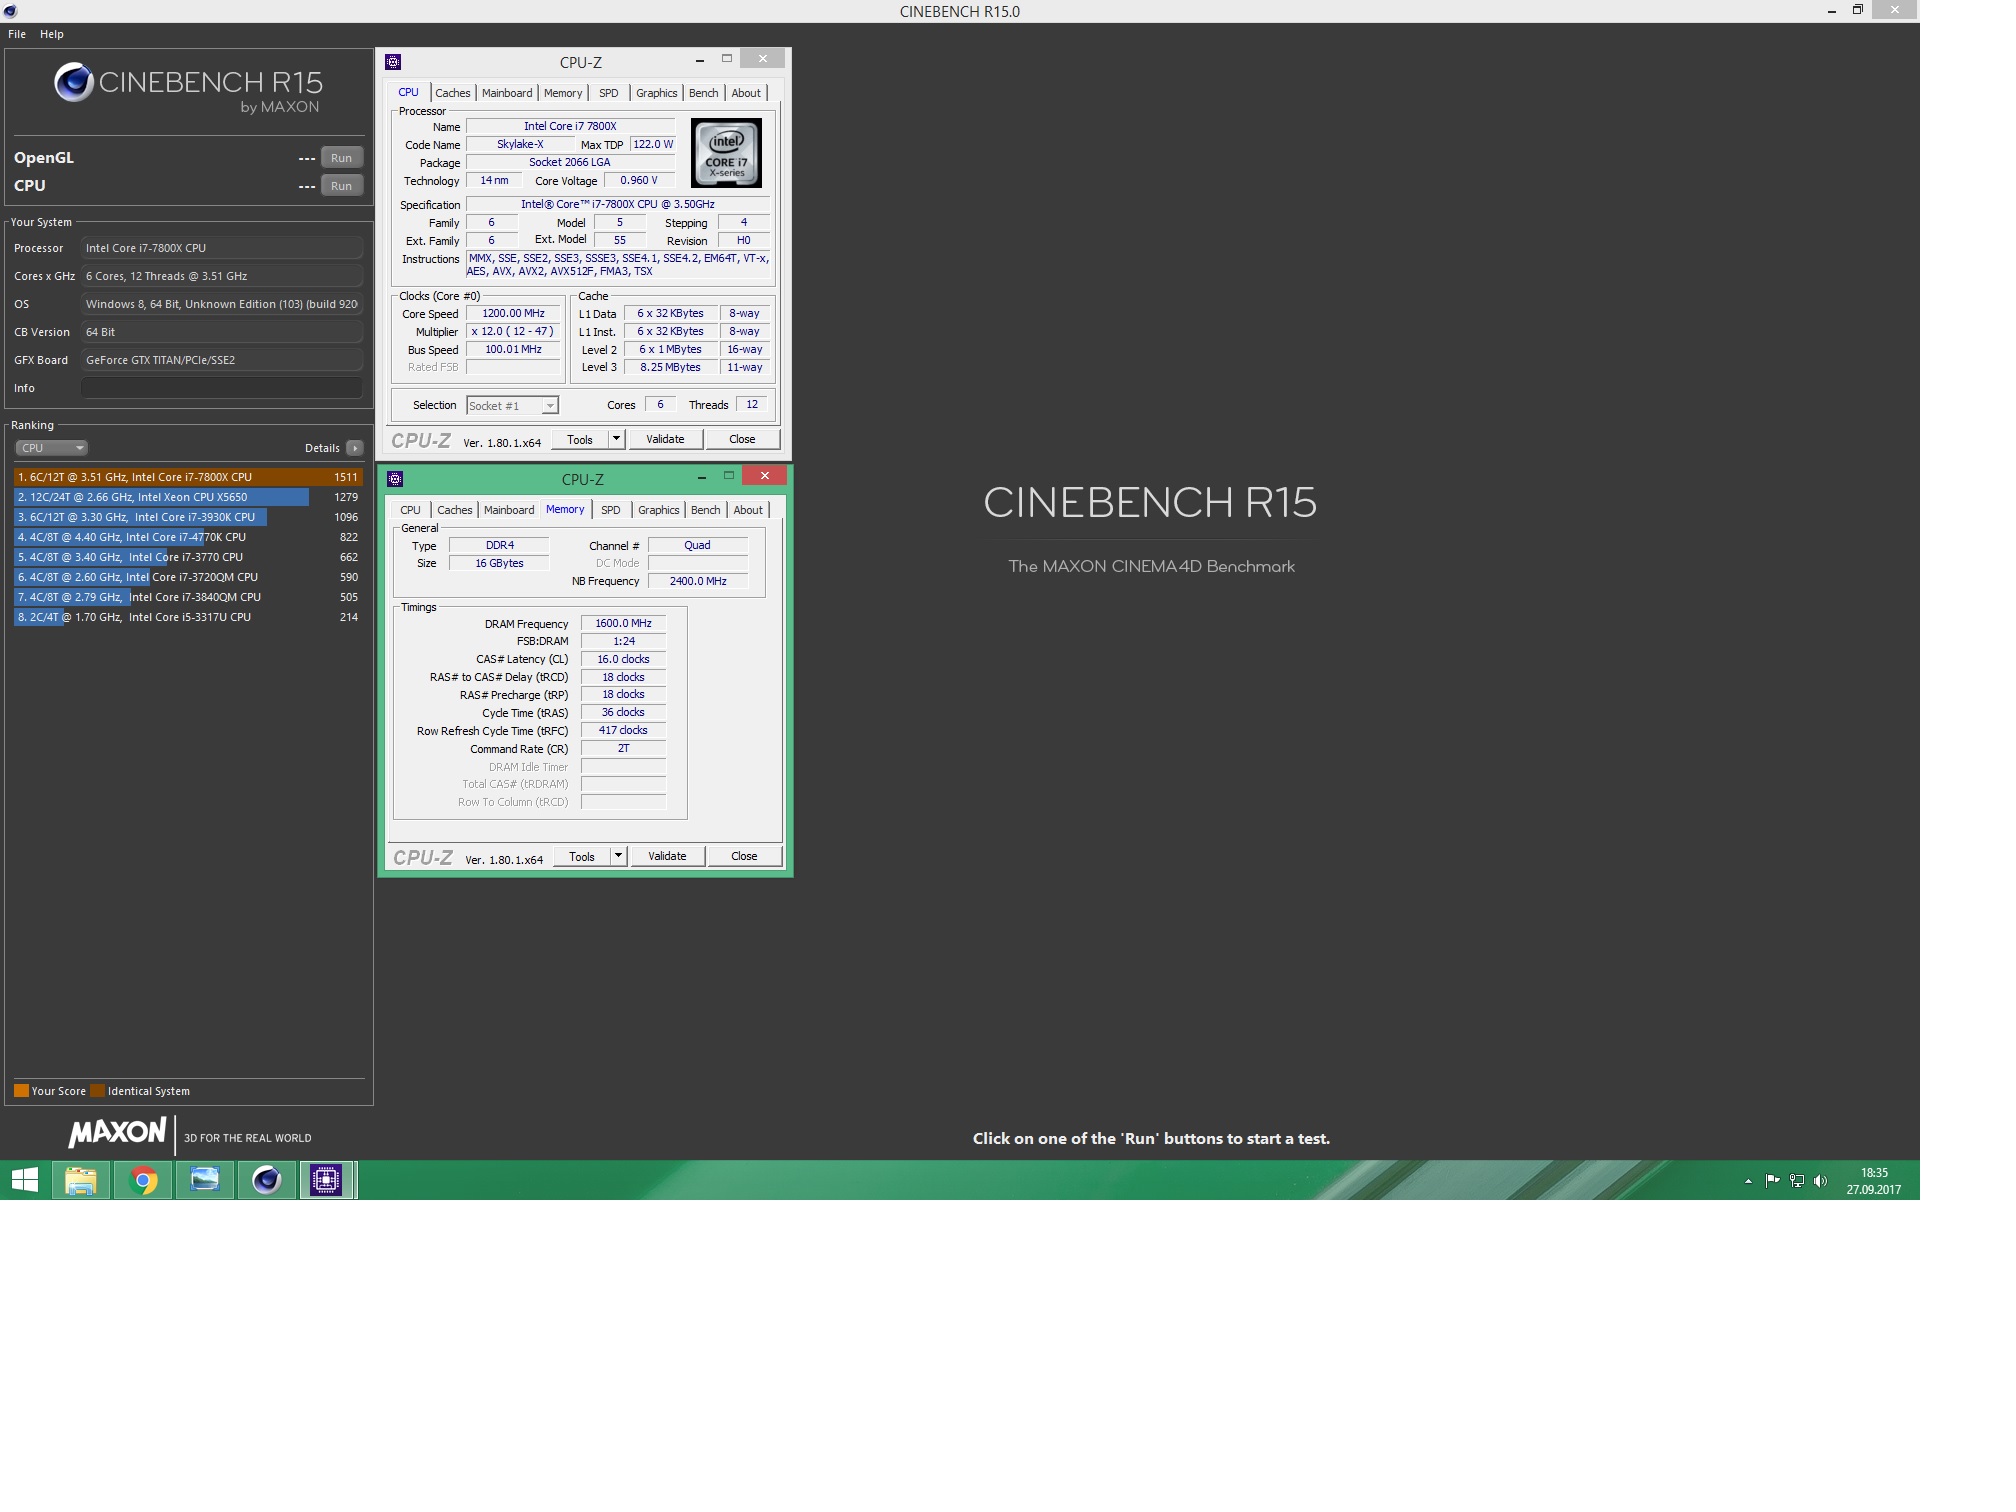
Task: Switch to CPU tab in lower CPU-Z window
Action: point(411,510)
